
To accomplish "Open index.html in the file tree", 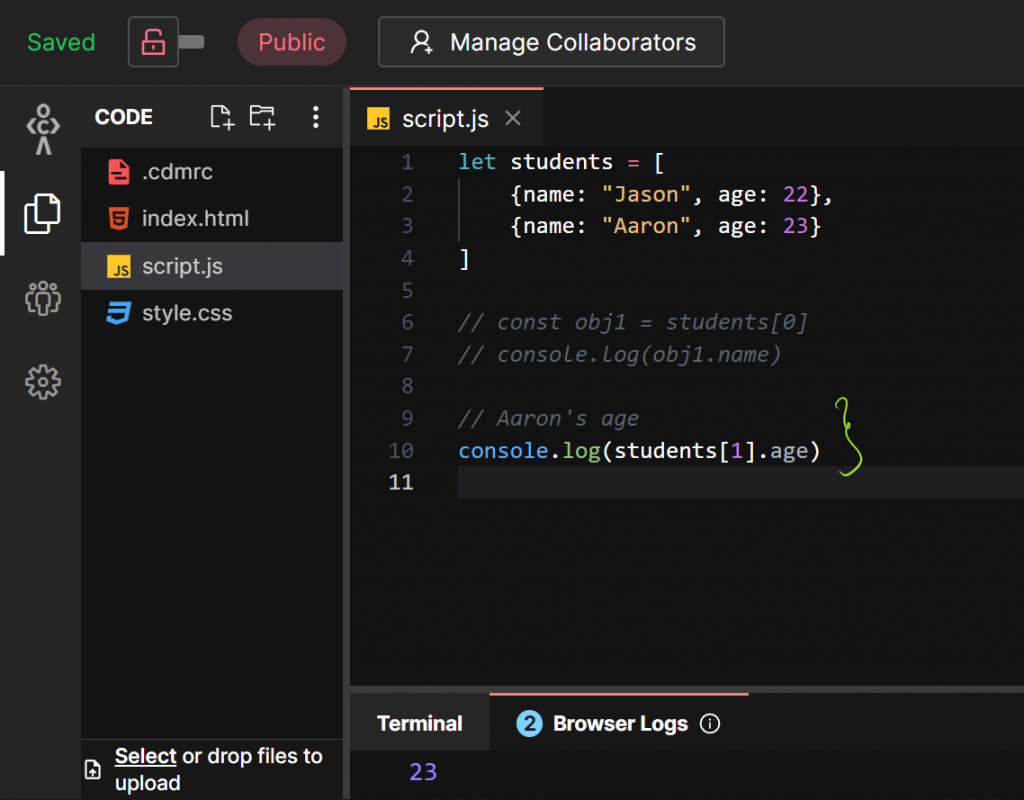I will (x=212, y=219).
